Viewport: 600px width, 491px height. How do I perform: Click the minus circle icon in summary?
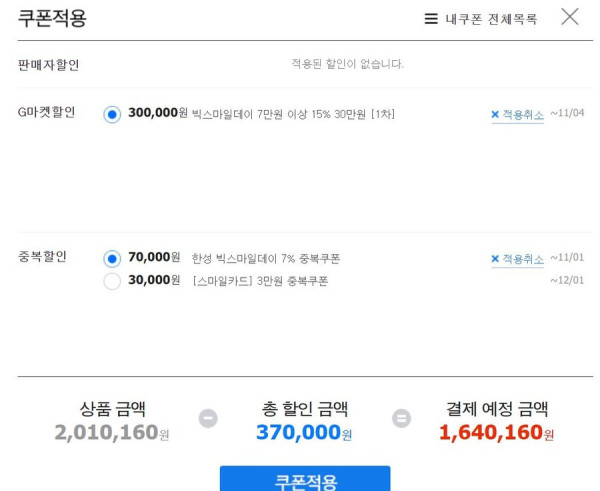[x=208, y=418]
